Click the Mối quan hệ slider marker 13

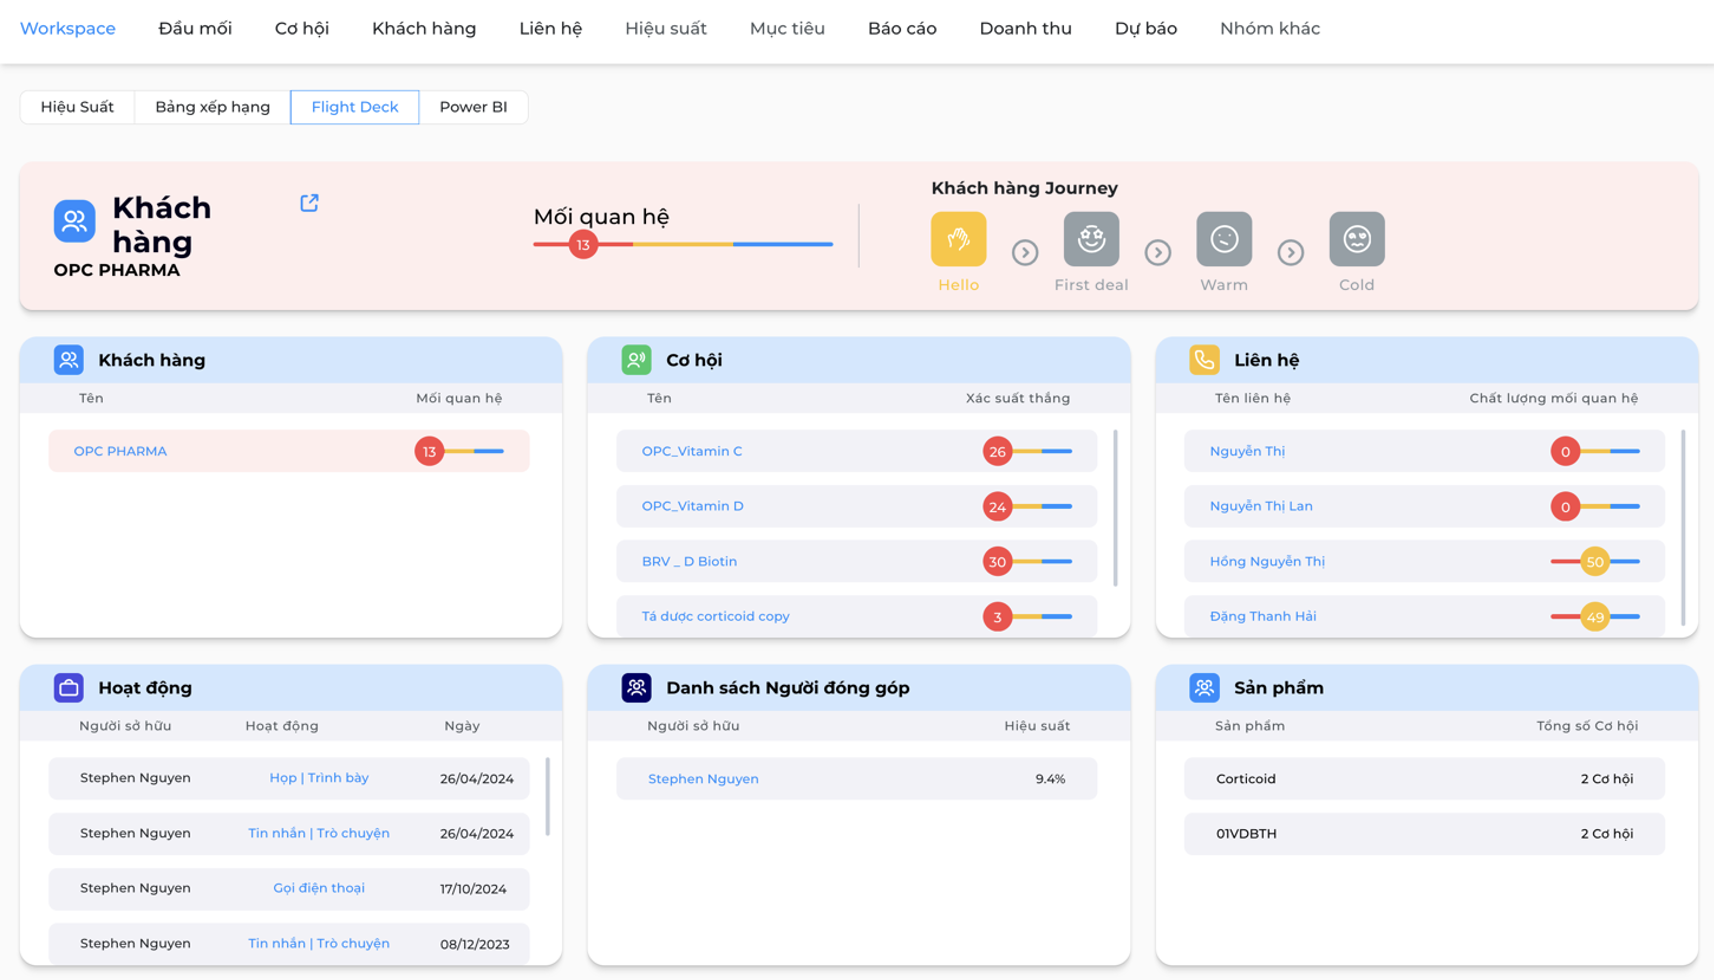tap(583, 244)
